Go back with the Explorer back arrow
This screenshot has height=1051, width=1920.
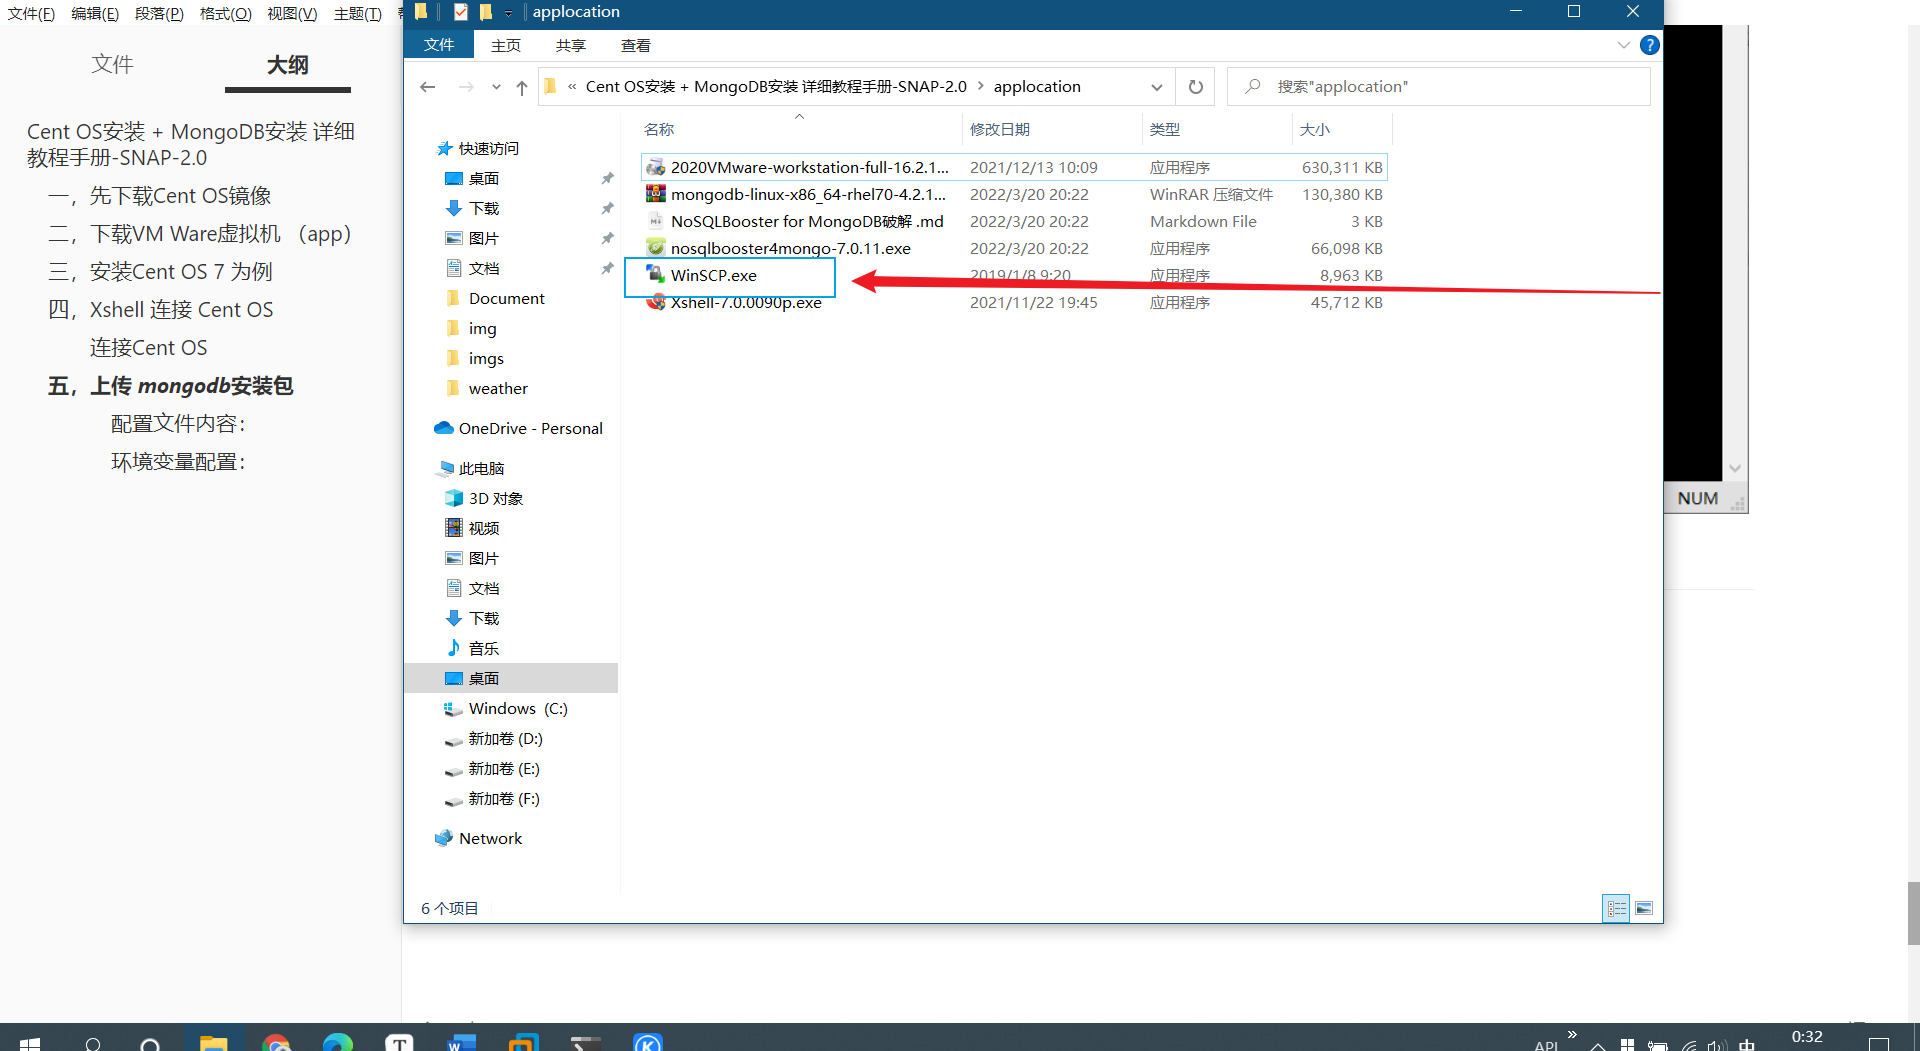click(x=428, y=87)
